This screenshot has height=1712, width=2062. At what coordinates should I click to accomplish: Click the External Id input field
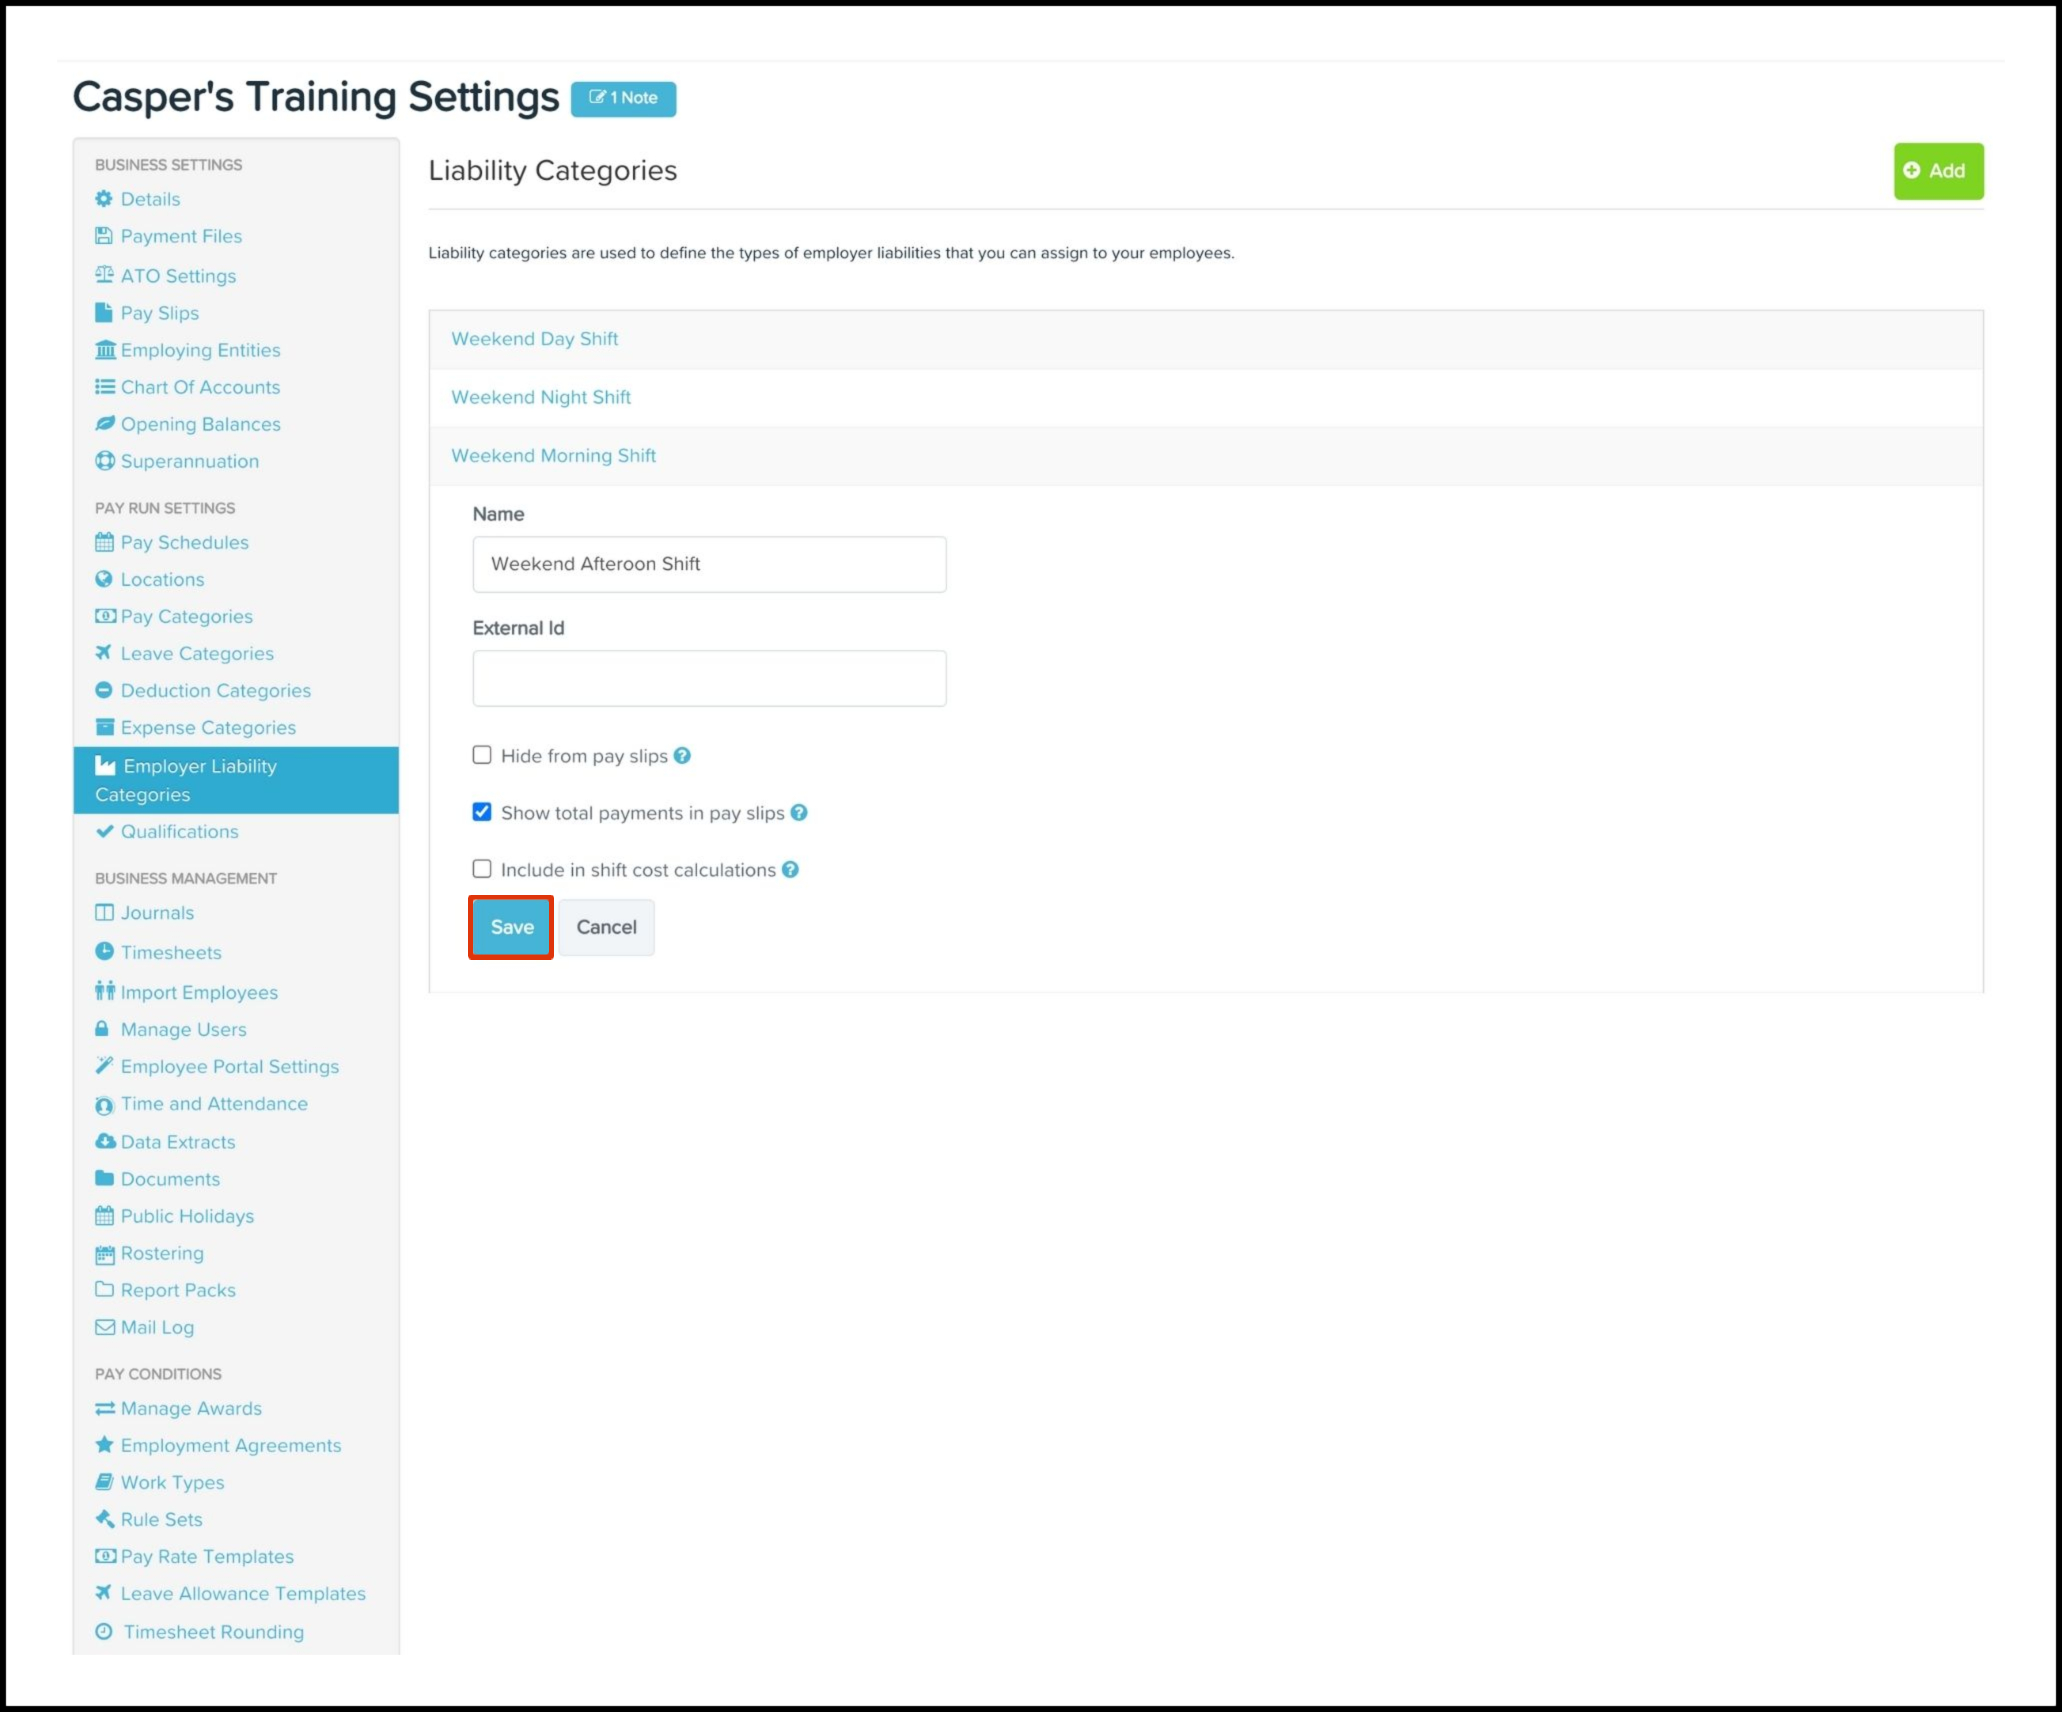[709, 679]
